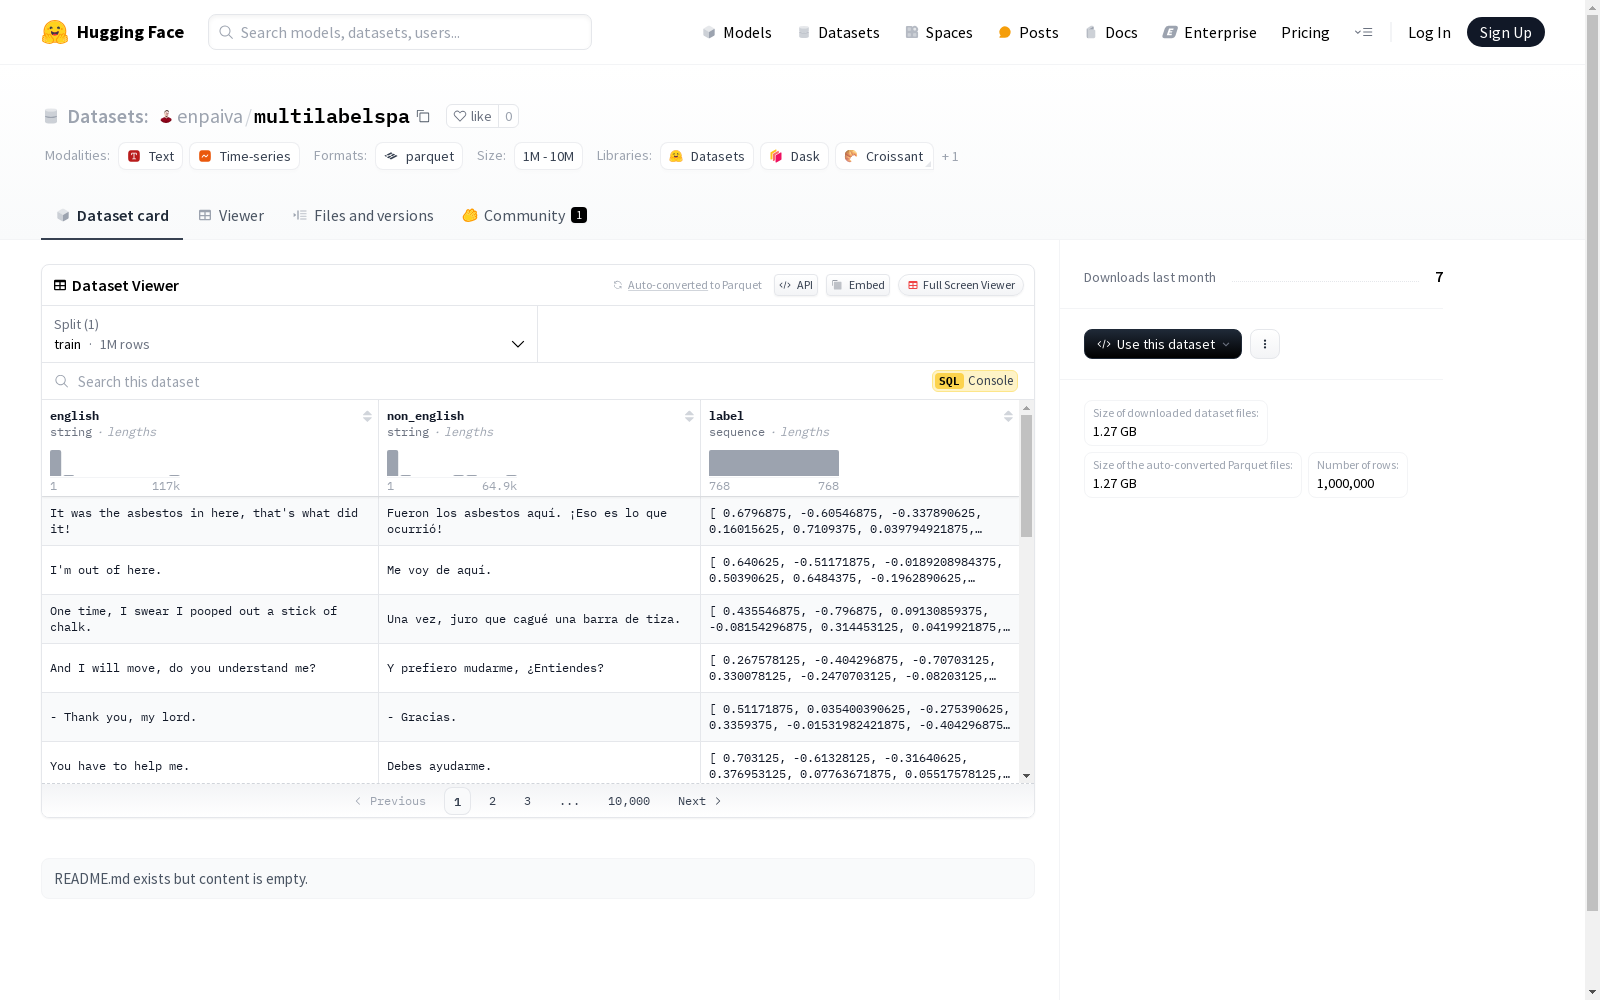The height and width of the screenshot is (1000, 1600).
Task: Select the cell "I'm out of here."
Action: [x=210, y=570]
